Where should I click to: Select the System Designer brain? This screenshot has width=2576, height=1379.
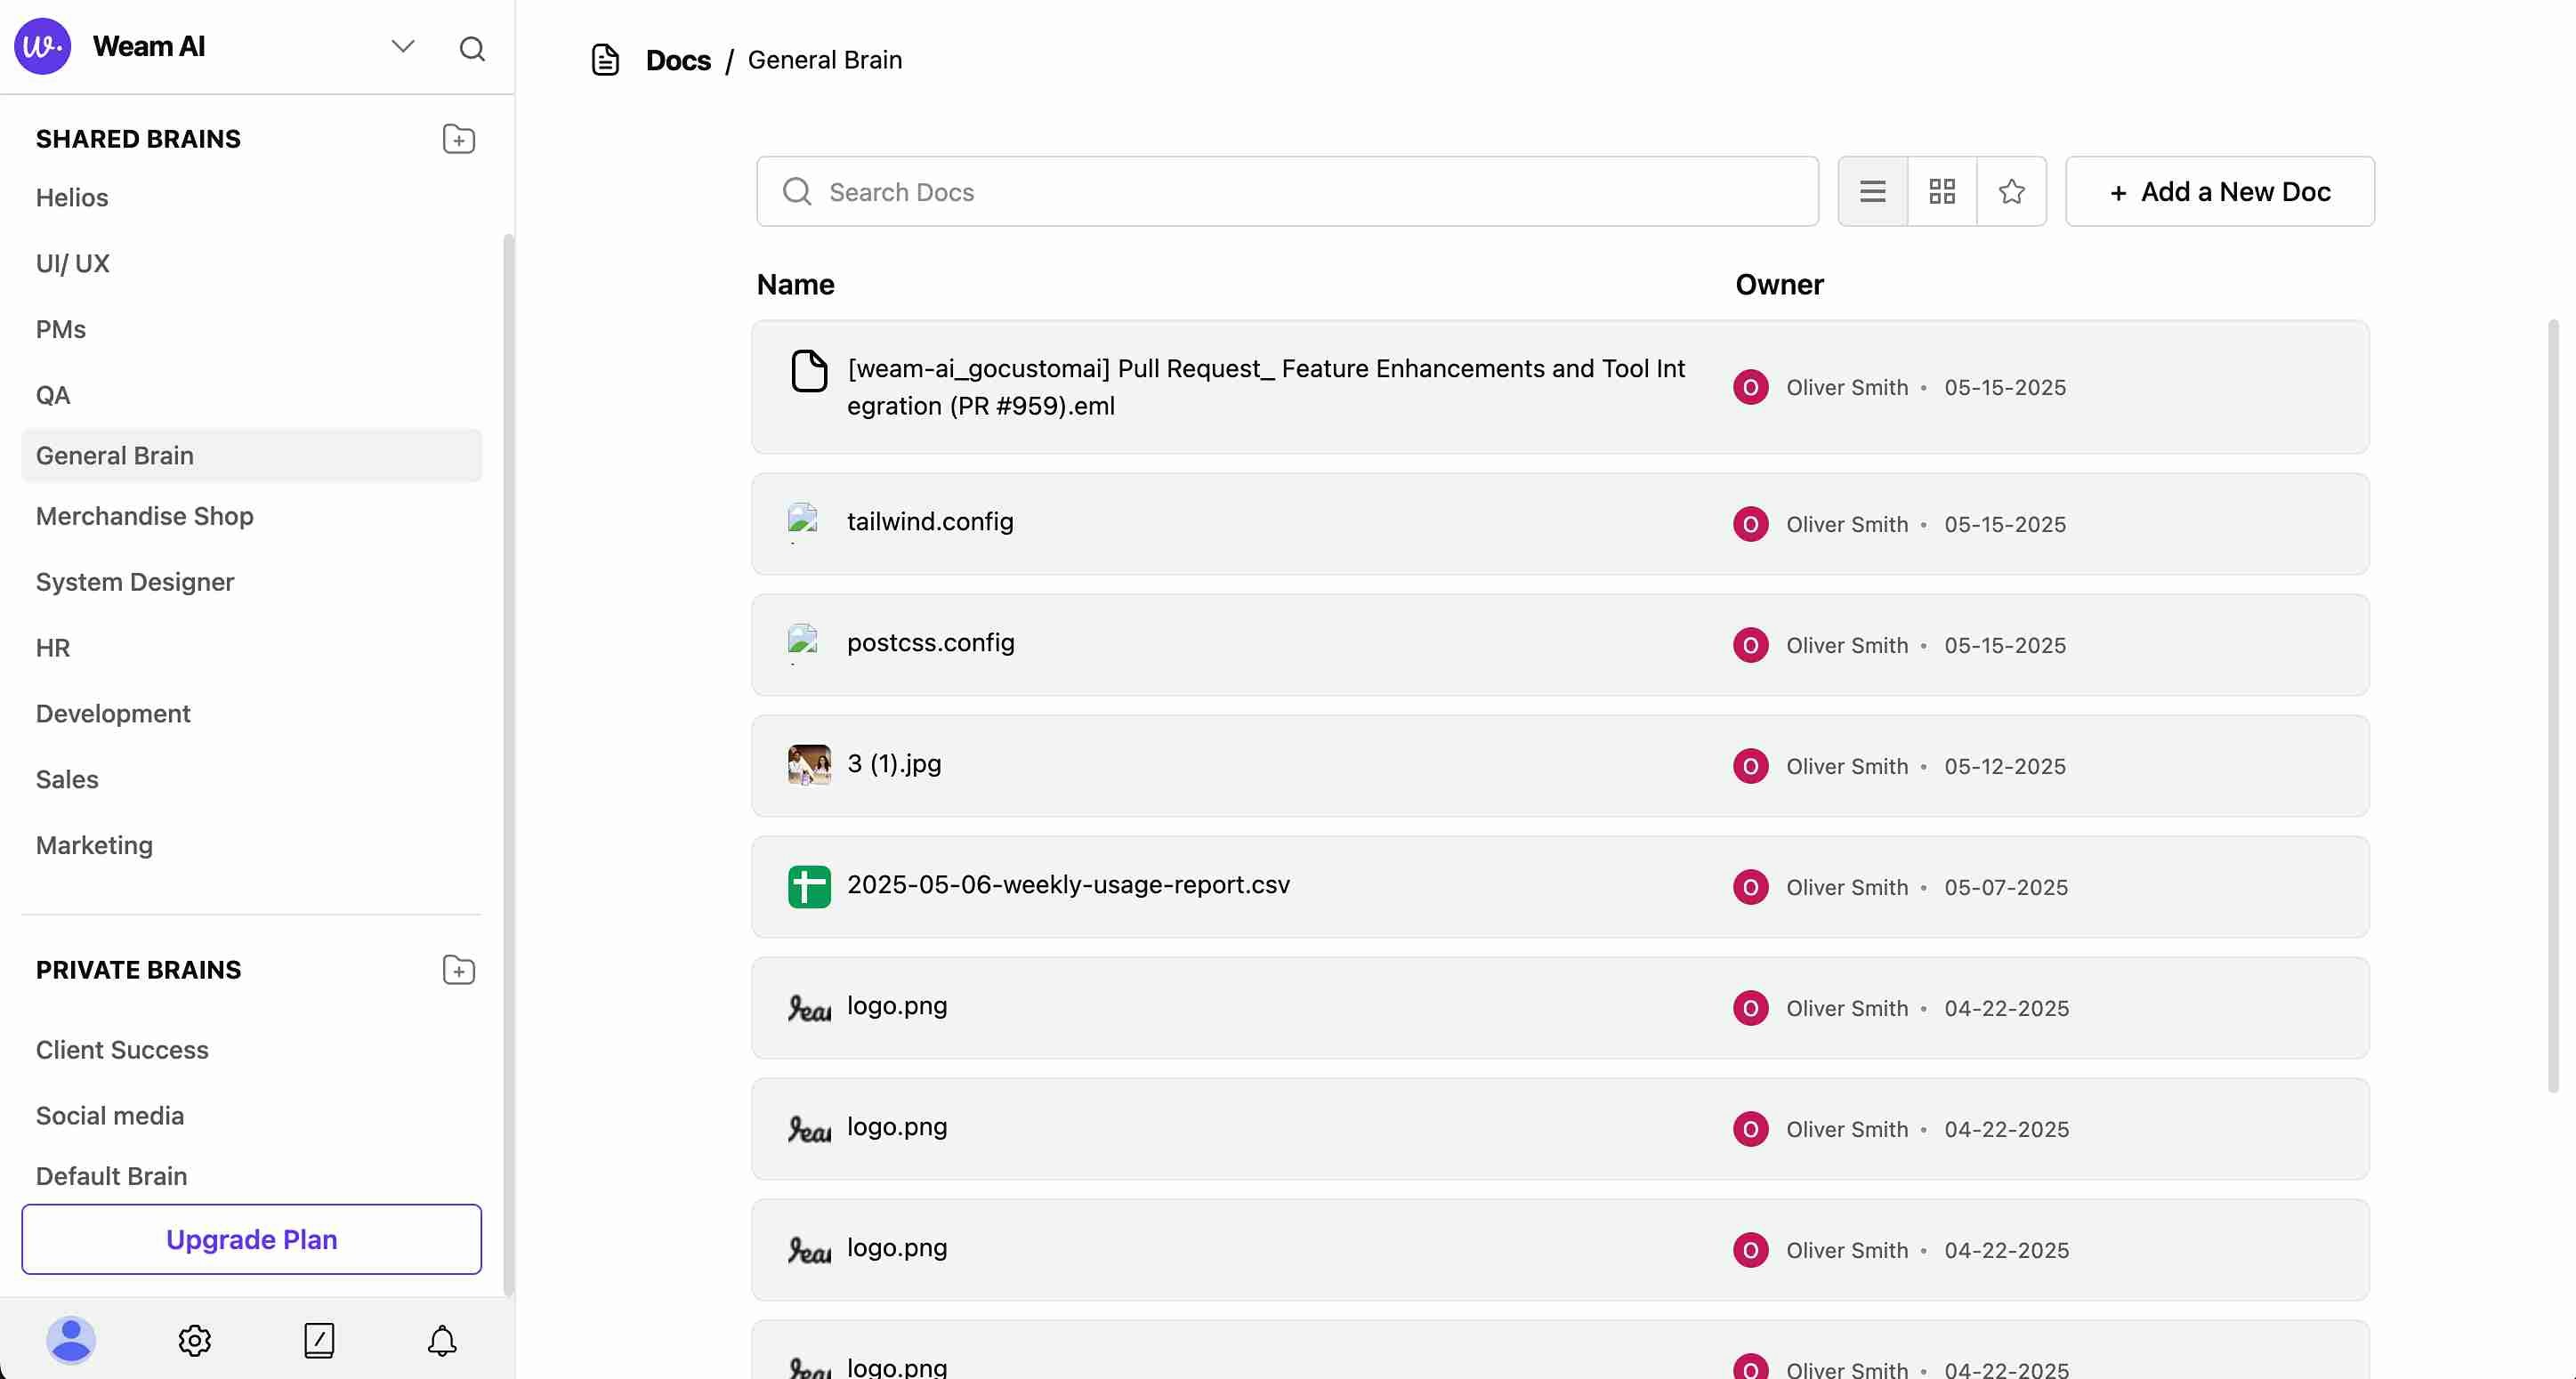point(135,582)
